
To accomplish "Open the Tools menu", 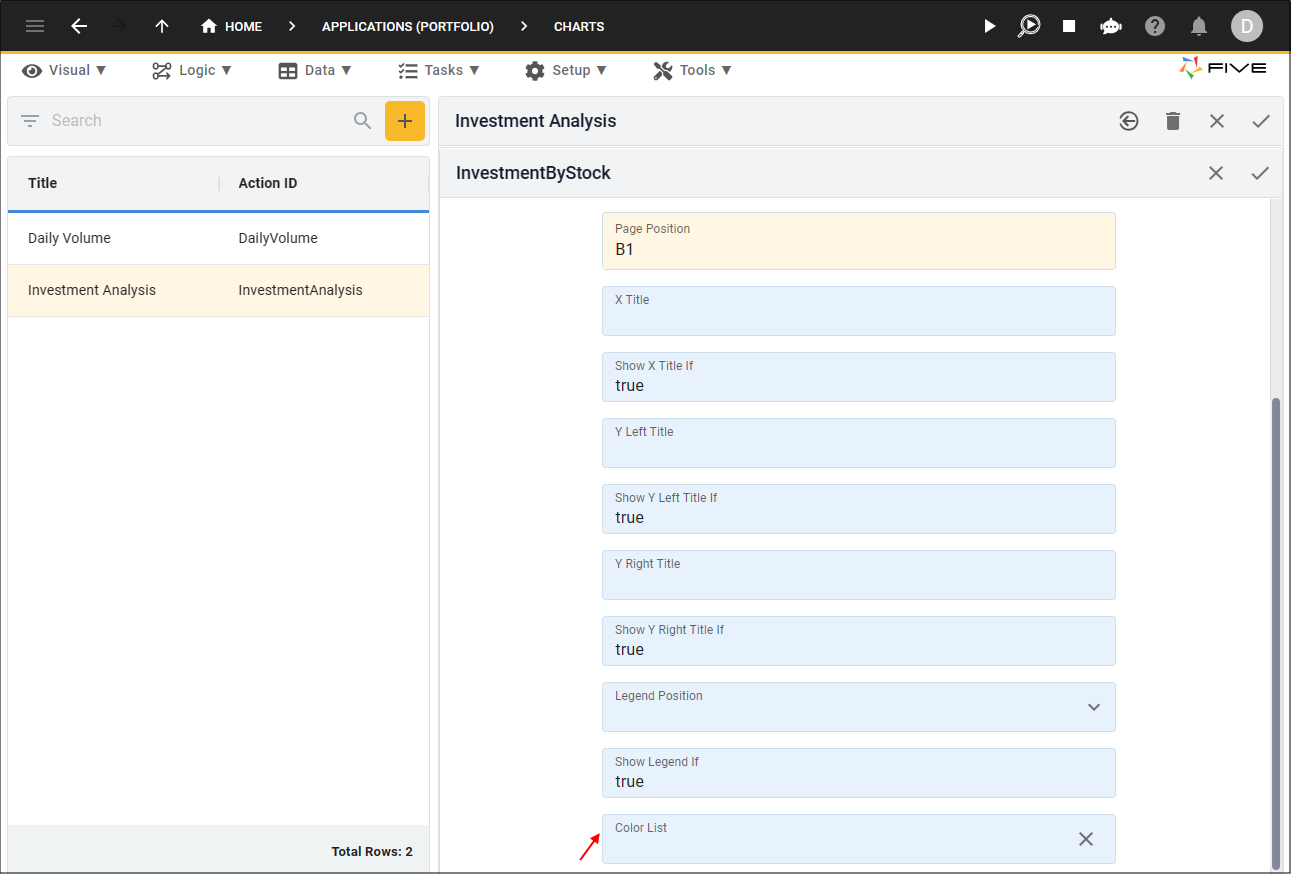I will (692, 70).
